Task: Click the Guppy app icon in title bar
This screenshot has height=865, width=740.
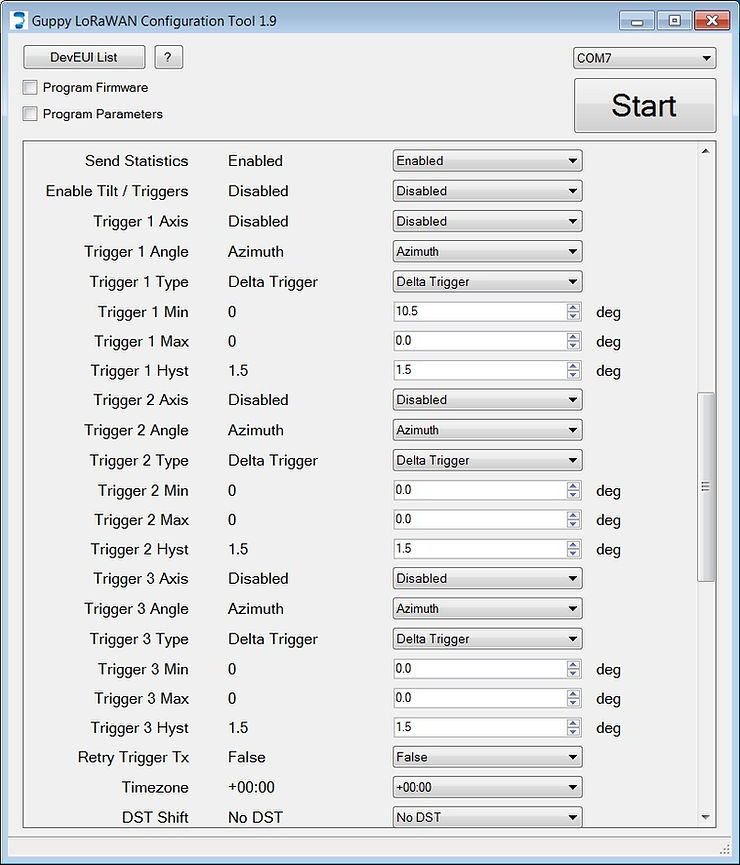Action: coord(19,20)
